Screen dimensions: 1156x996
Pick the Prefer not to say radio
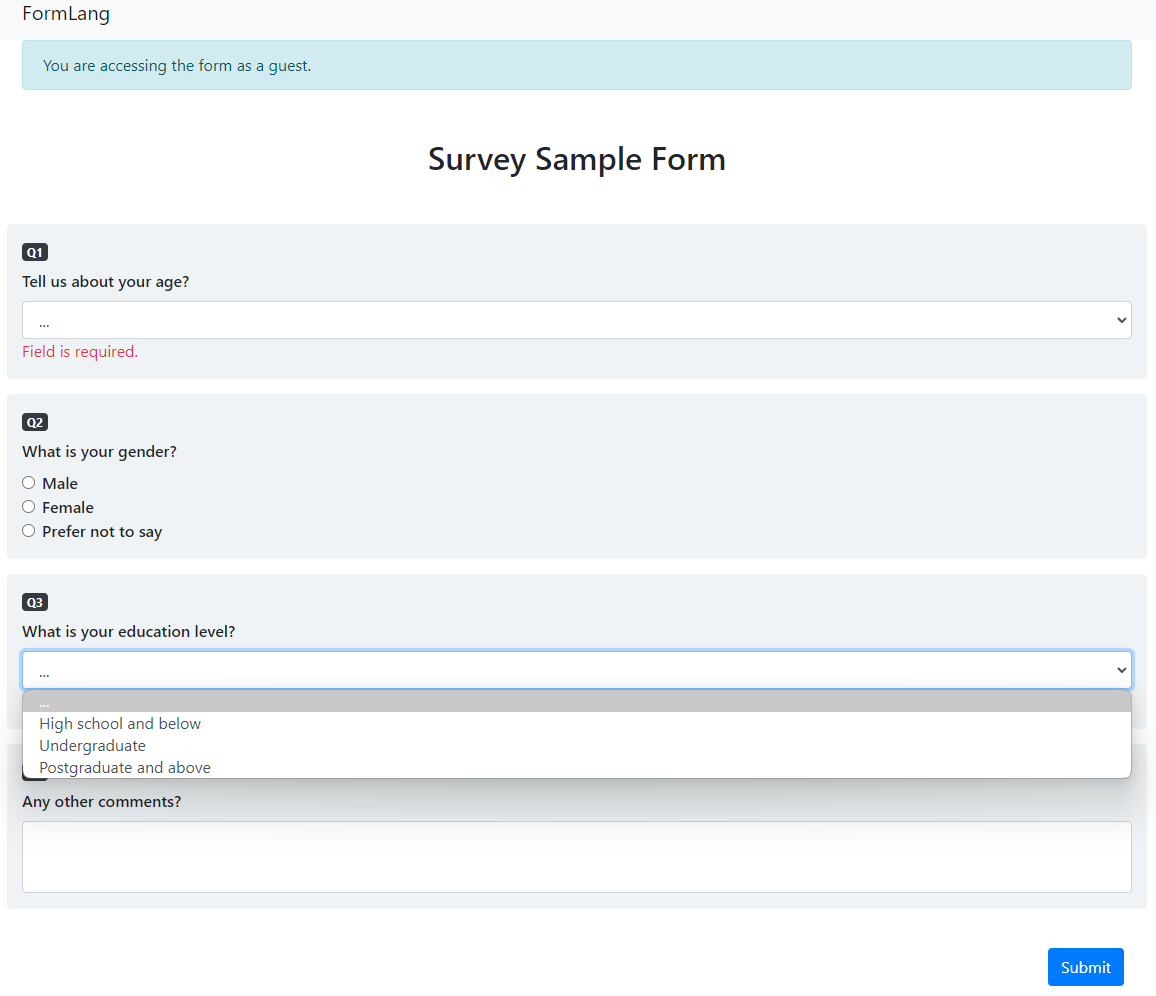[29, 531]
